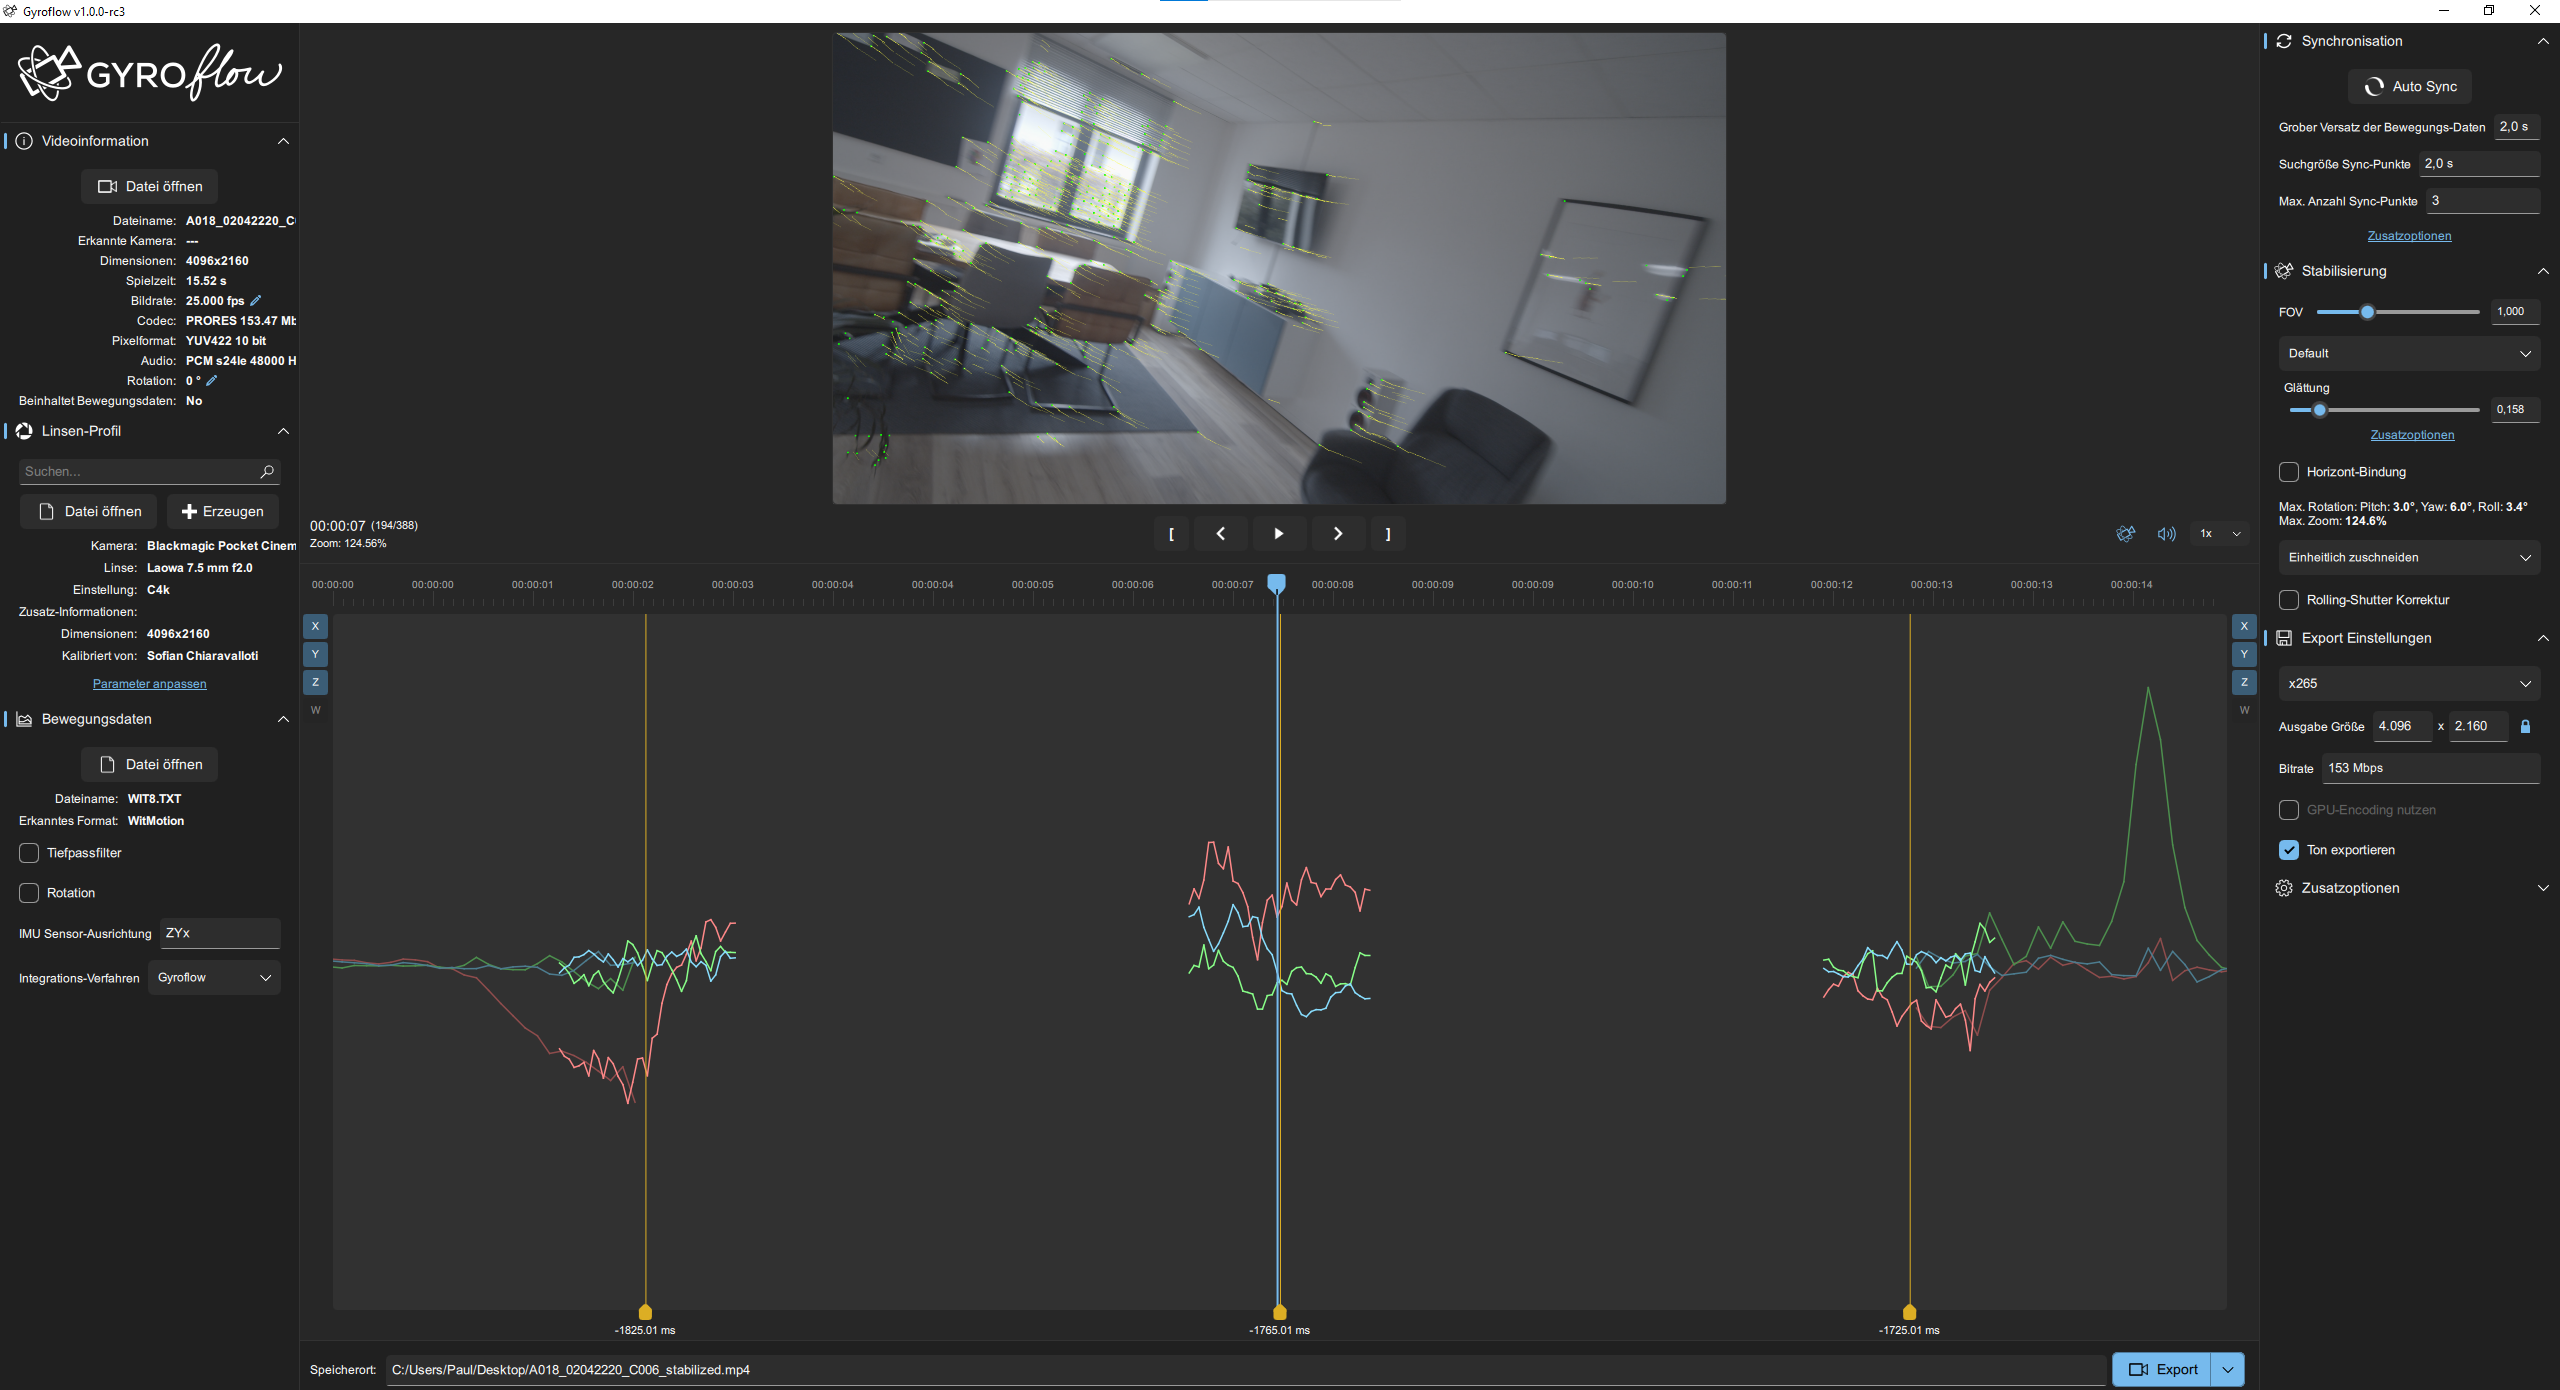The width and height of the screenshot is (2560, 1390).
Task: Edit the Bildrate via its pencil icon
Action: (x=256, y=300)
